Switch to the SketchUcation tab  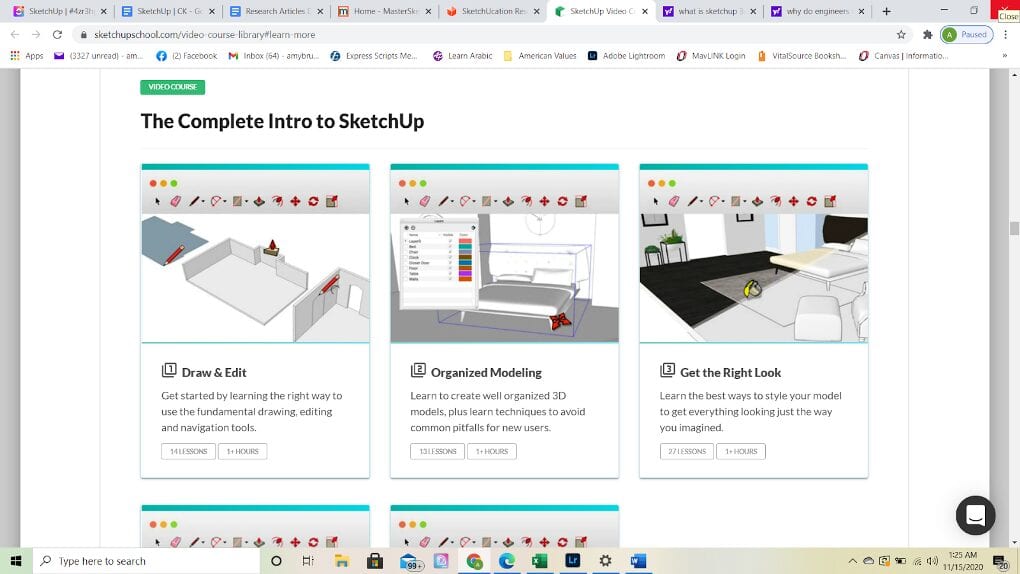493,11
